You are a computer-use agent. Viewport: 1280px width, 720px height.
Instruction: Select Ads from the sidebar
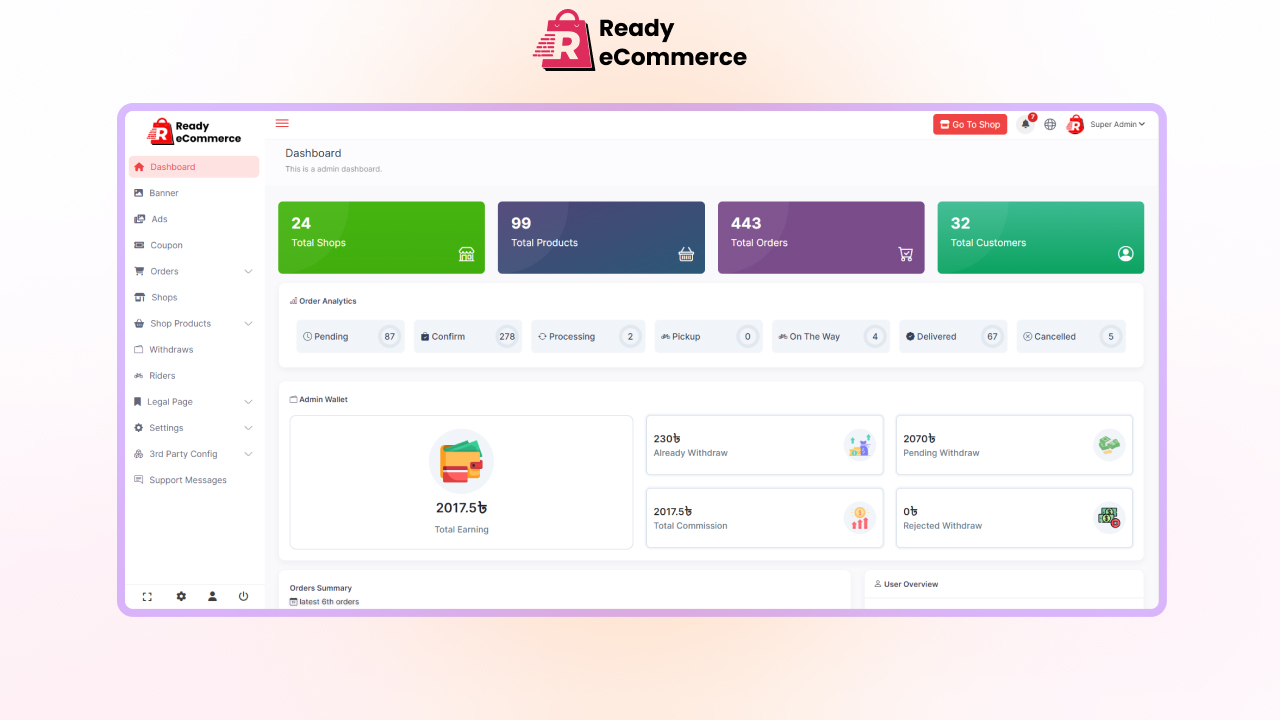point(160,218)
